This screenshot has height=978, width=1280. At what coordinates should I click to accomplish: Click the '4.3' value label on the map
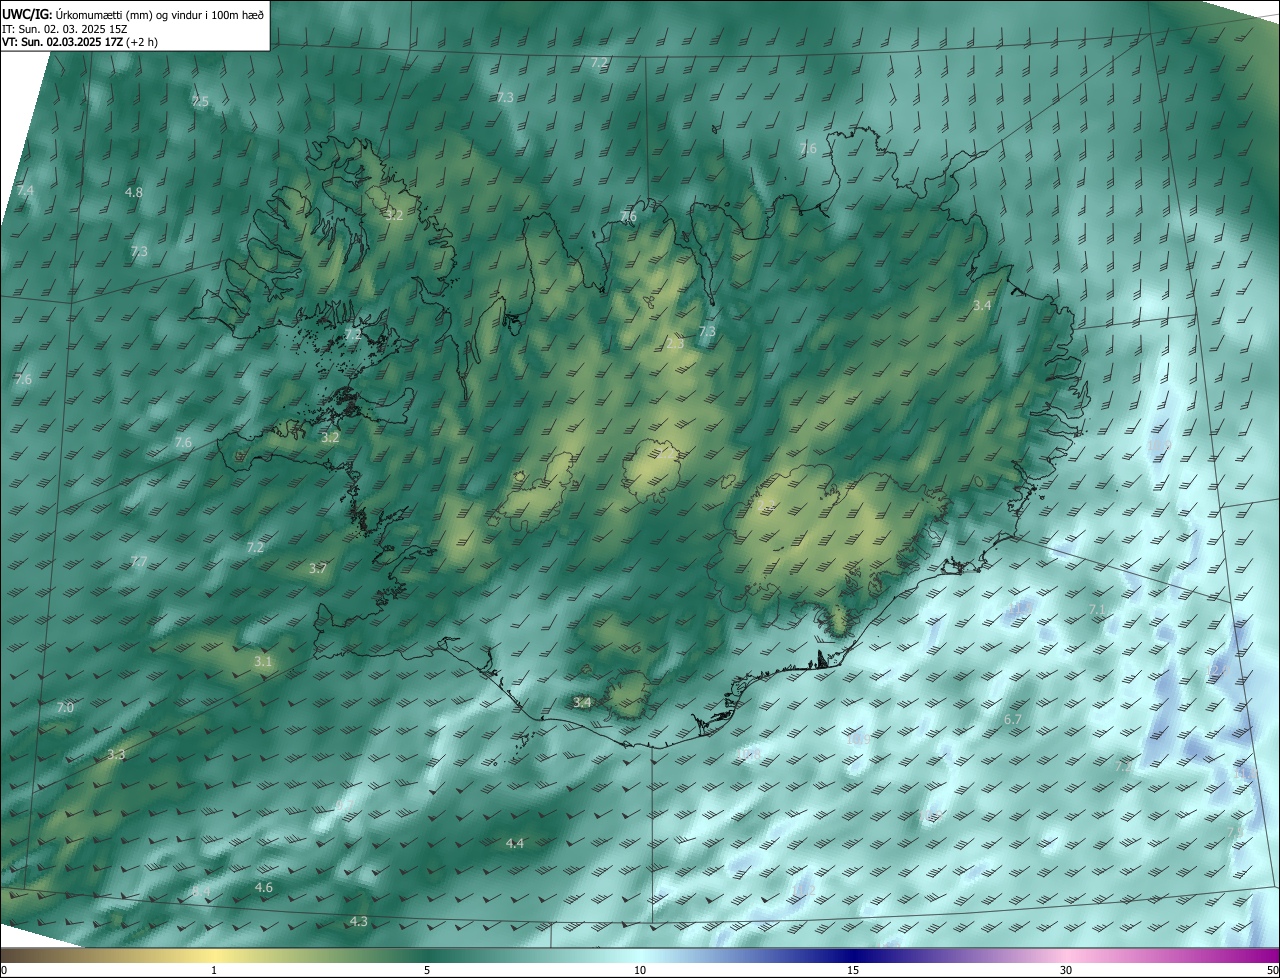(x=358, y=921)
